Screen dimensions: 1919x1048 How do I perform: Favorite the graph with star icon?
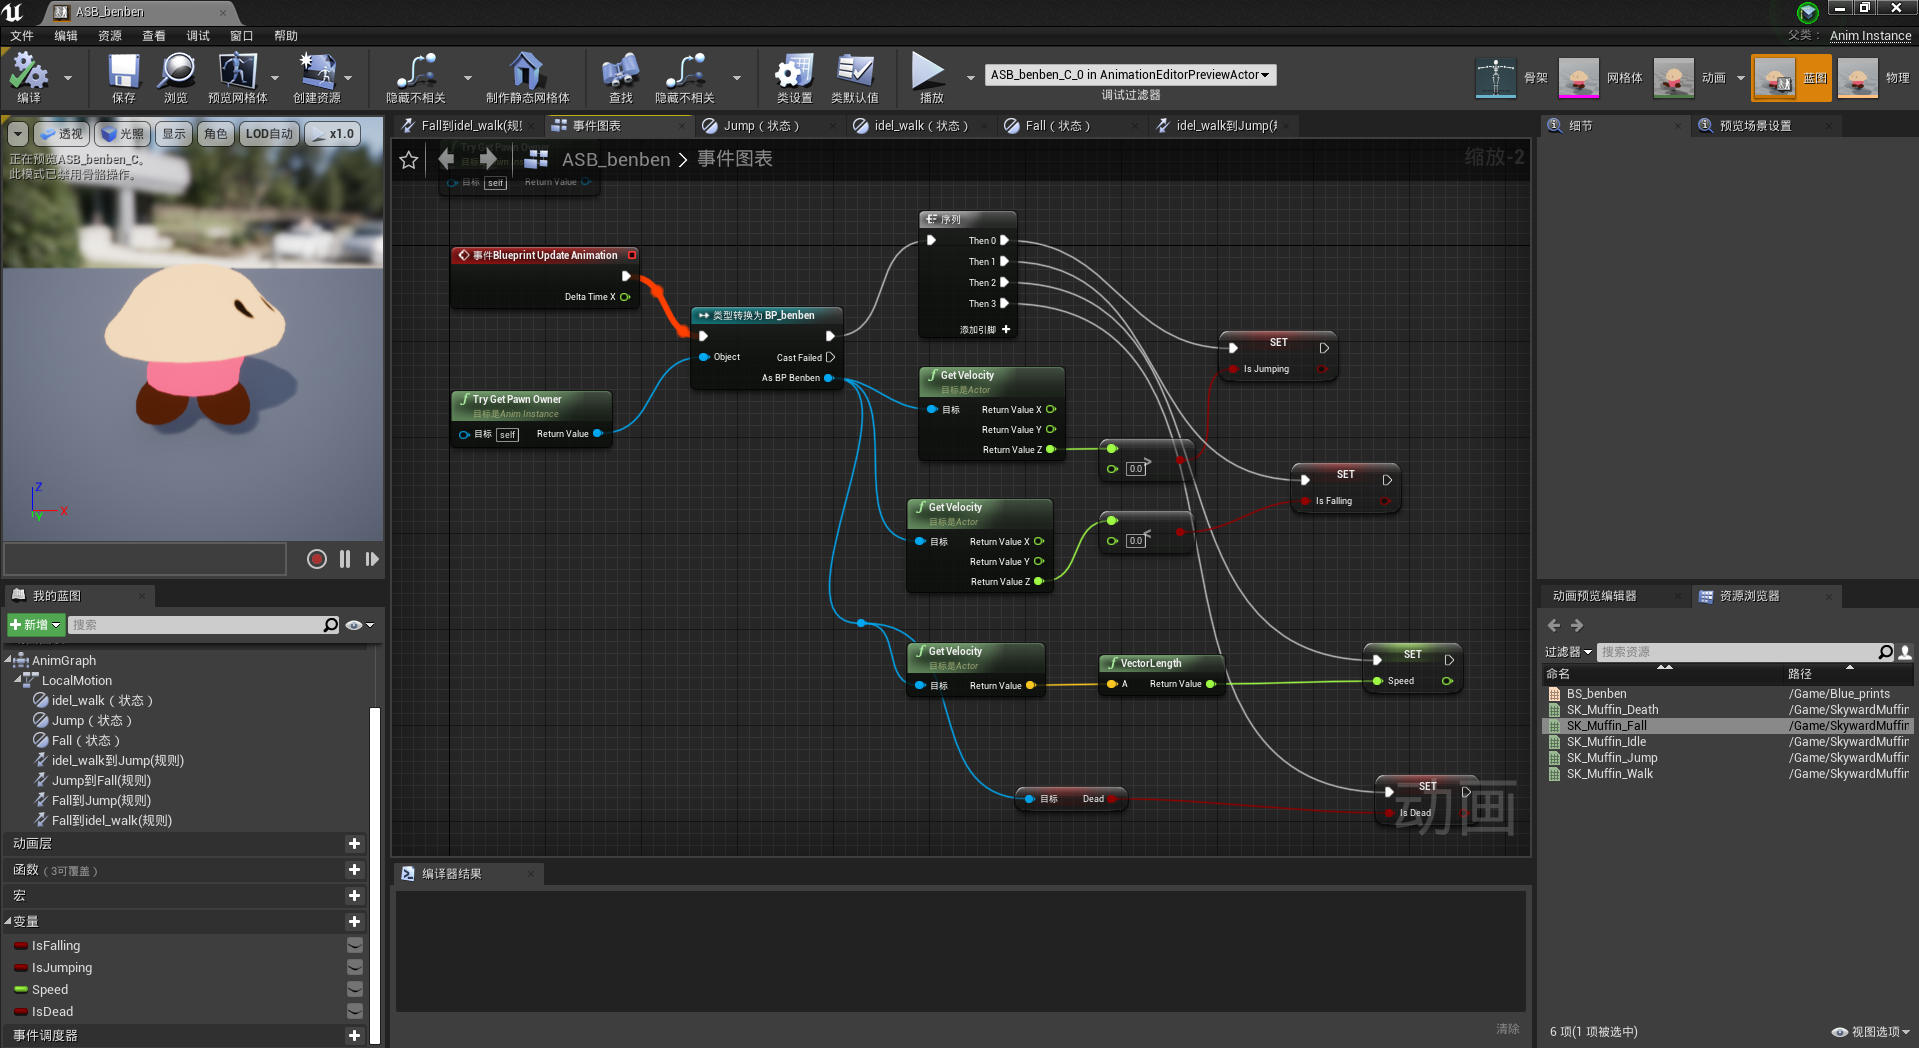pos(408,160)
